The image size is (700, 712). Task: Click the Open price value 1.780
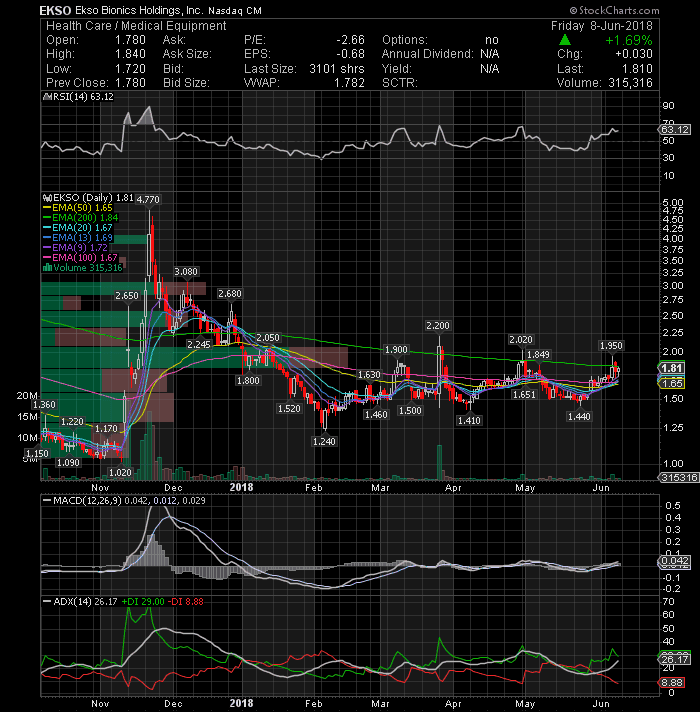(x=130, y=40)
